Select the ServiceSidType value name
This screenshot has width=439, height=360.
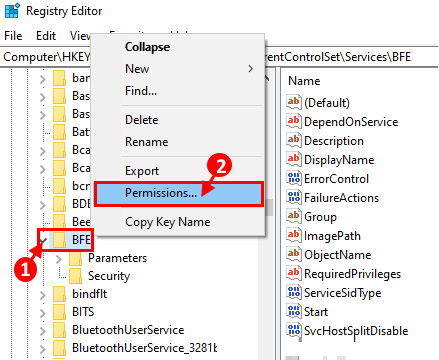[343, 293]
